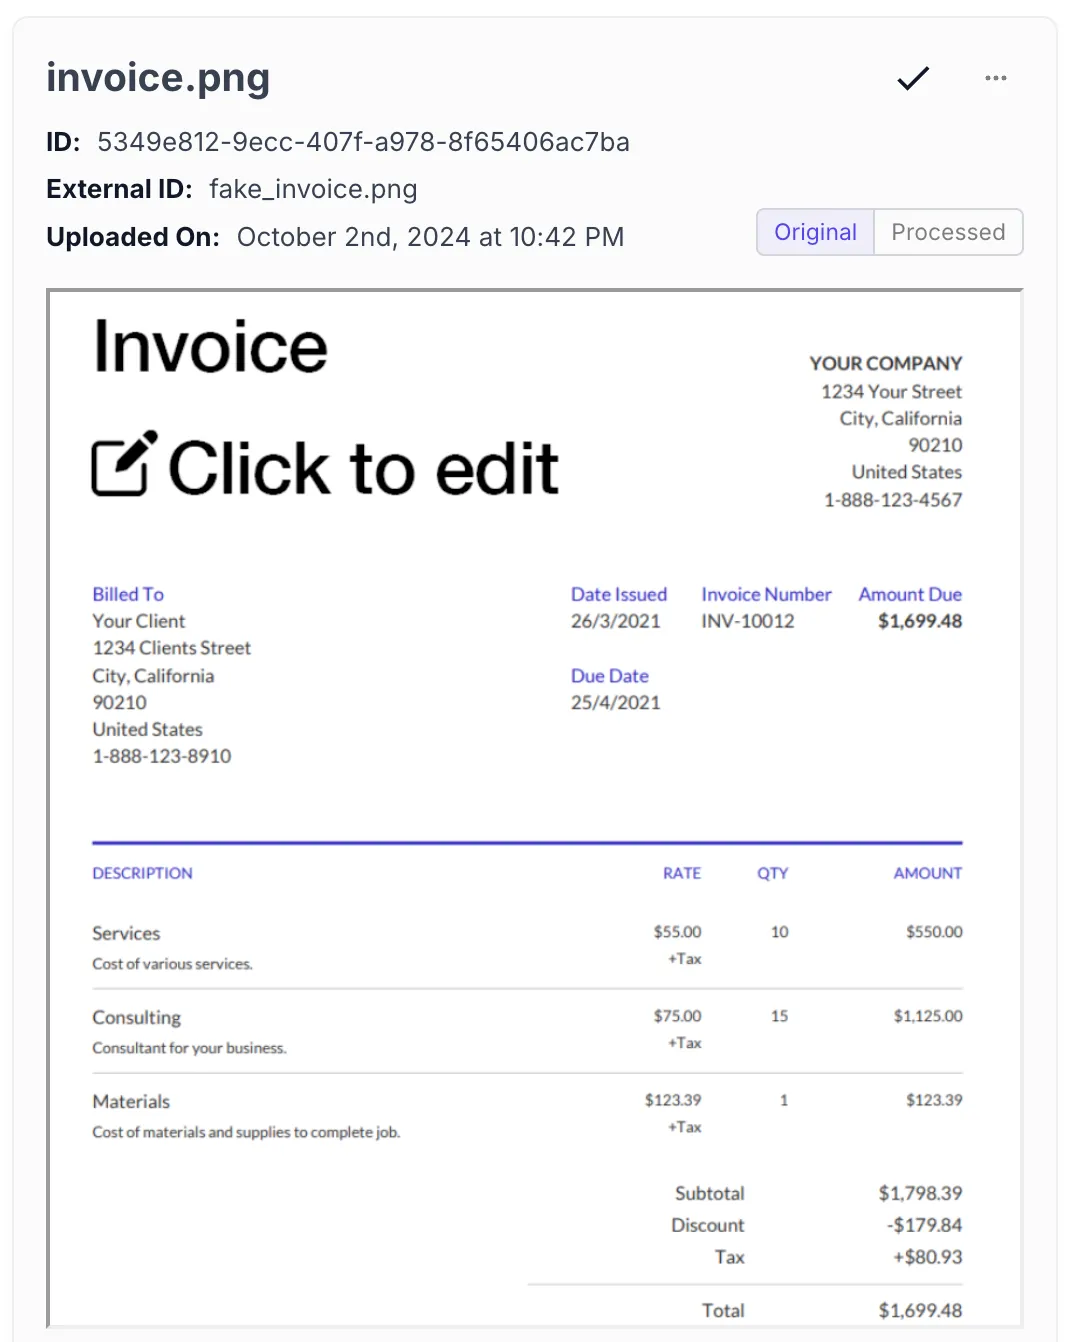This screenshot has height=1342, width=1078.
Task: Click the Discount value -$179.84
Action: pyautogui.click(x=924, y=1225)
